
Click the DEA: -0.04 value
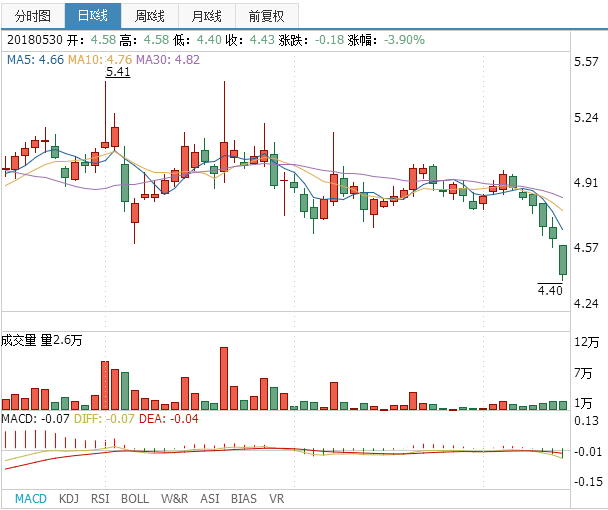[169, 419]
